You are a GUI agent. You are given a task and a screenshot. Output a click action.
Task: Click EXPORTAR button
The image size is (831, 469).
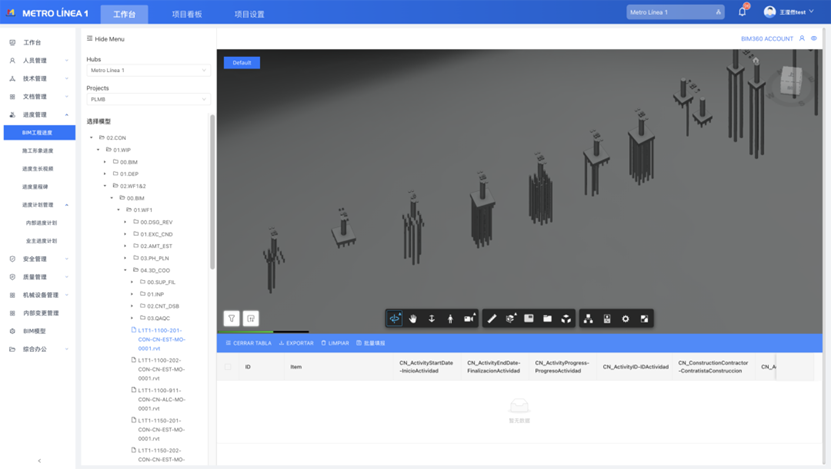[296, 343]
